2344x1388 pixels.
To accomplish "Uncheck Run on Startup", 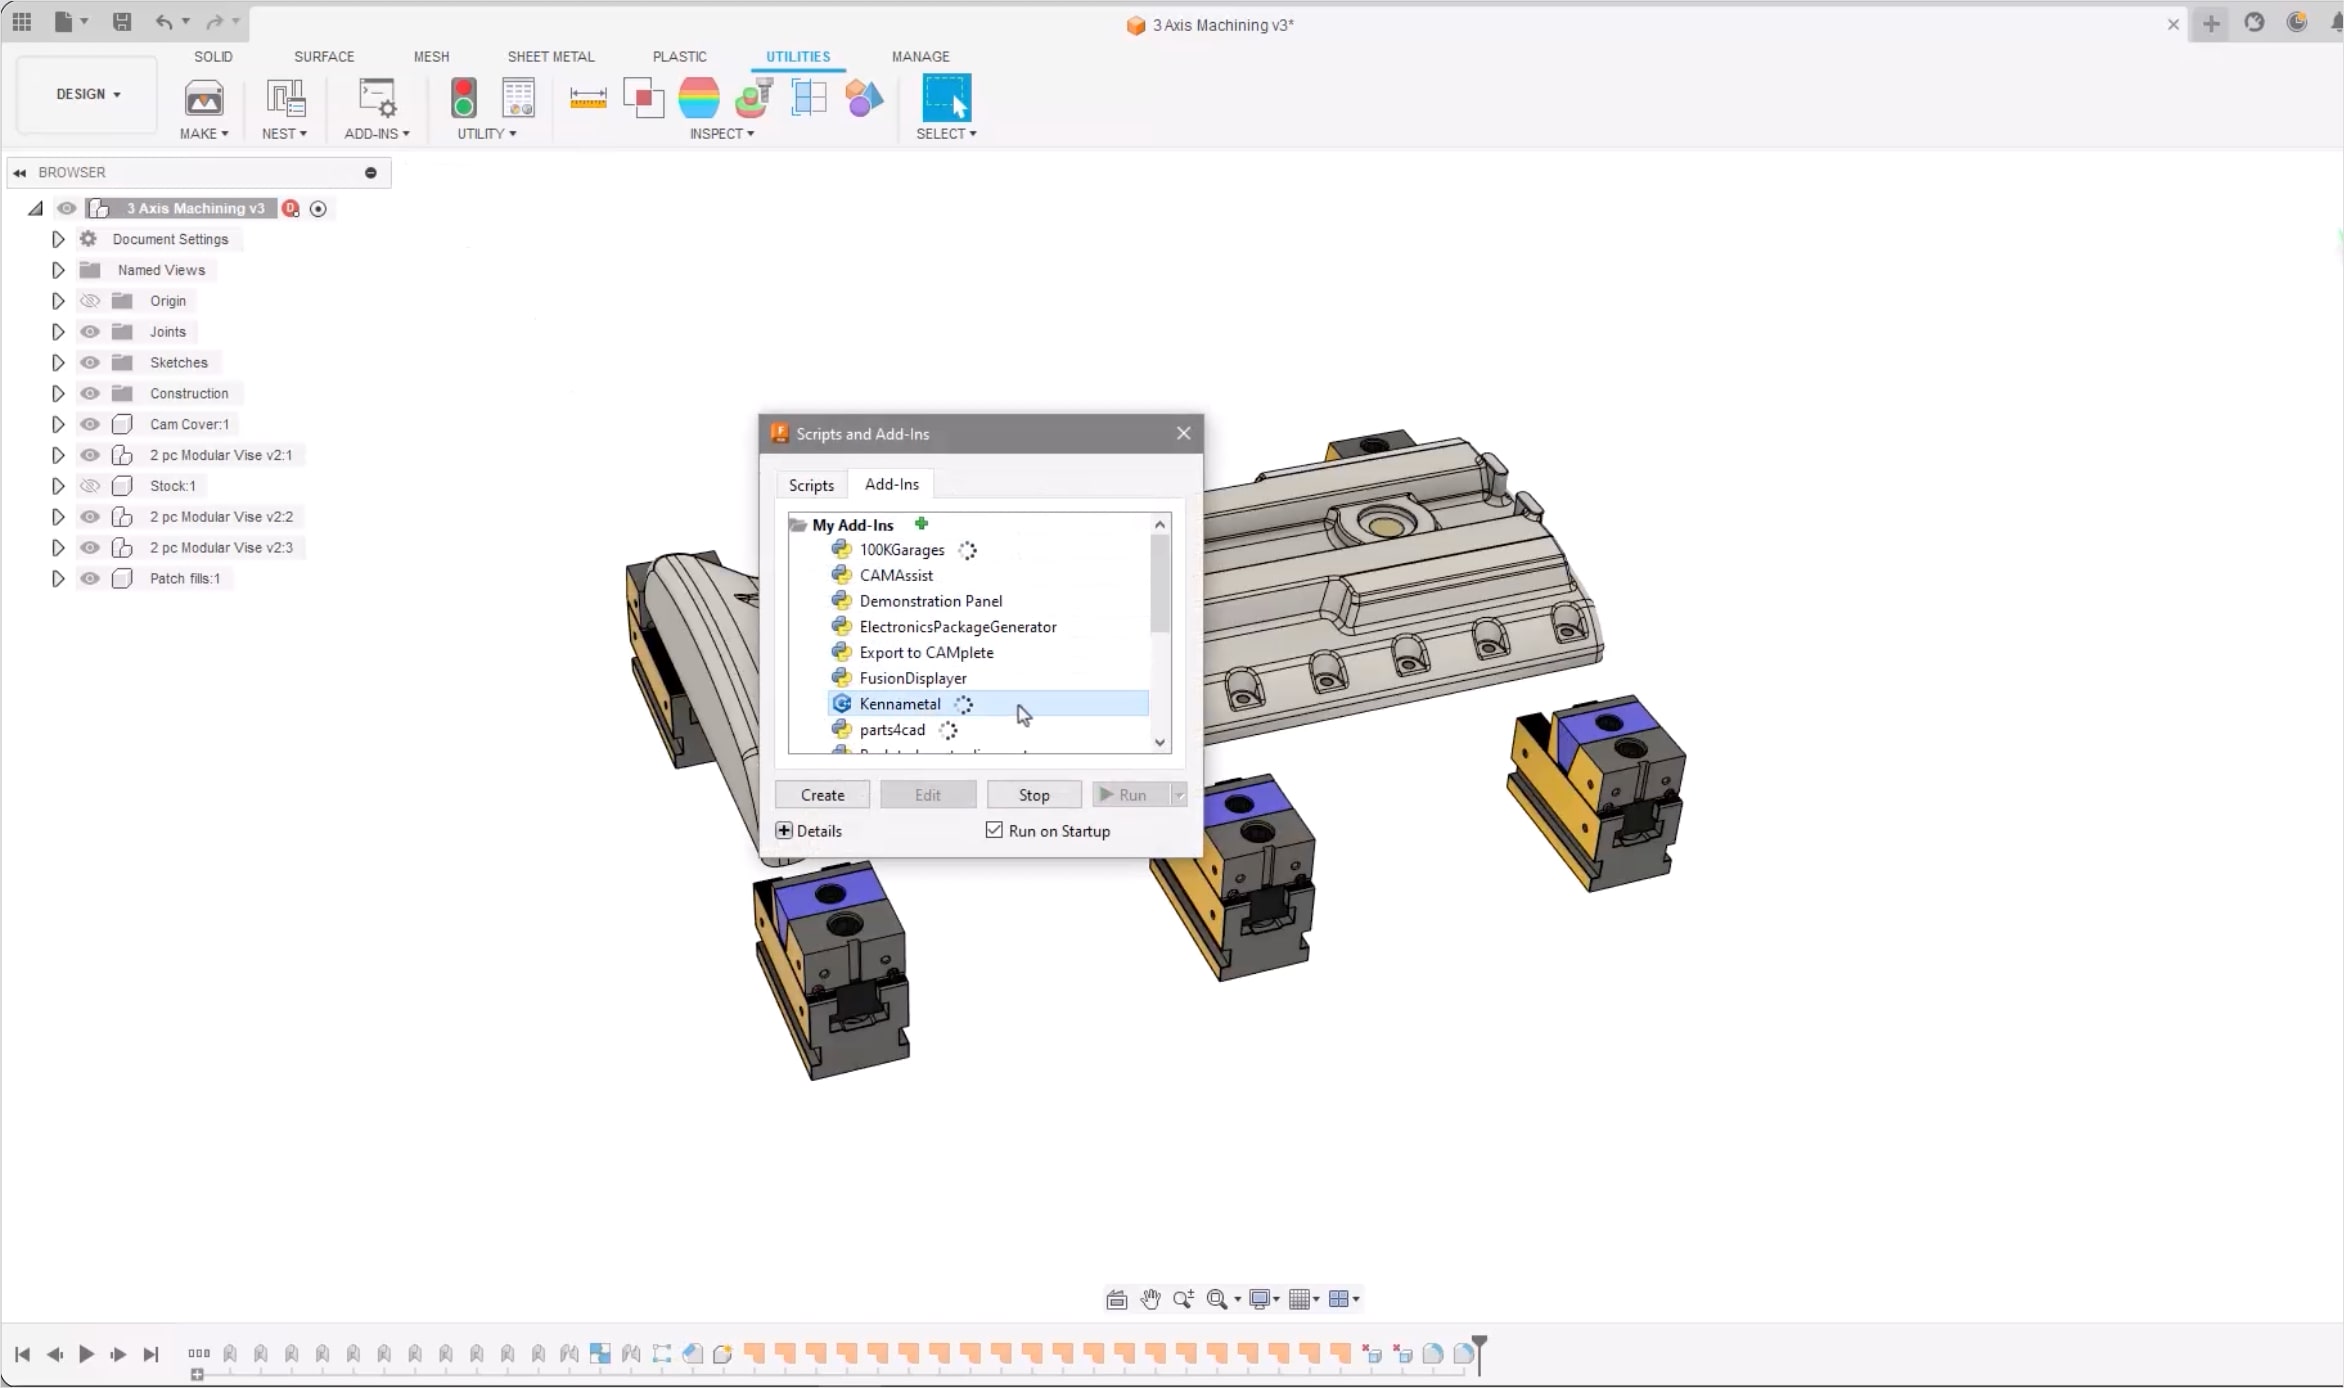I will [993, 830].
